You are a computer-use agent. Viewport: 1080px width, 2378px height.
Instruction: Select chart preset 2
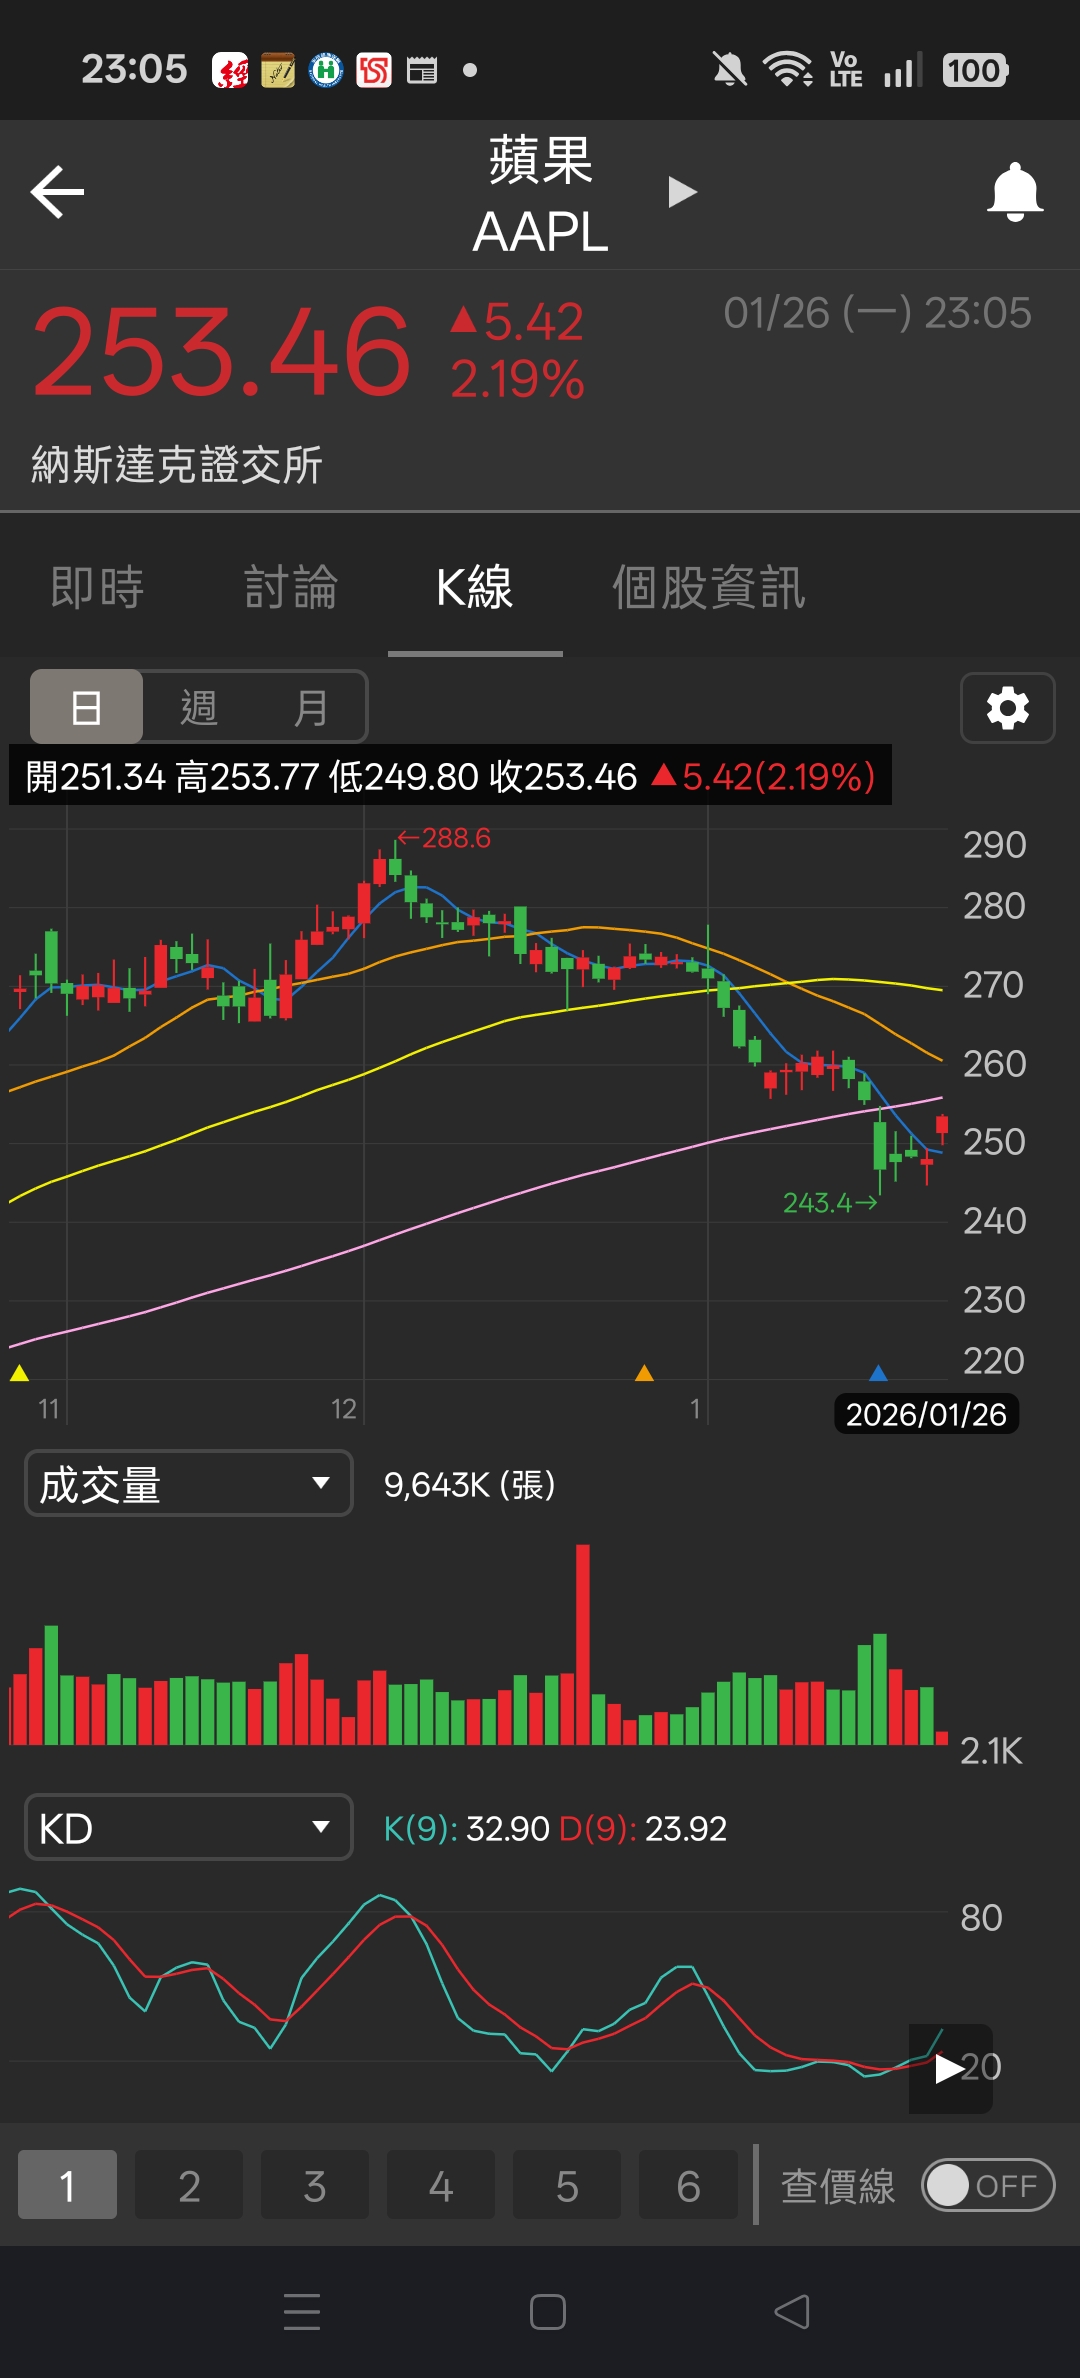pyautogui.click(x=189, y=2185)
